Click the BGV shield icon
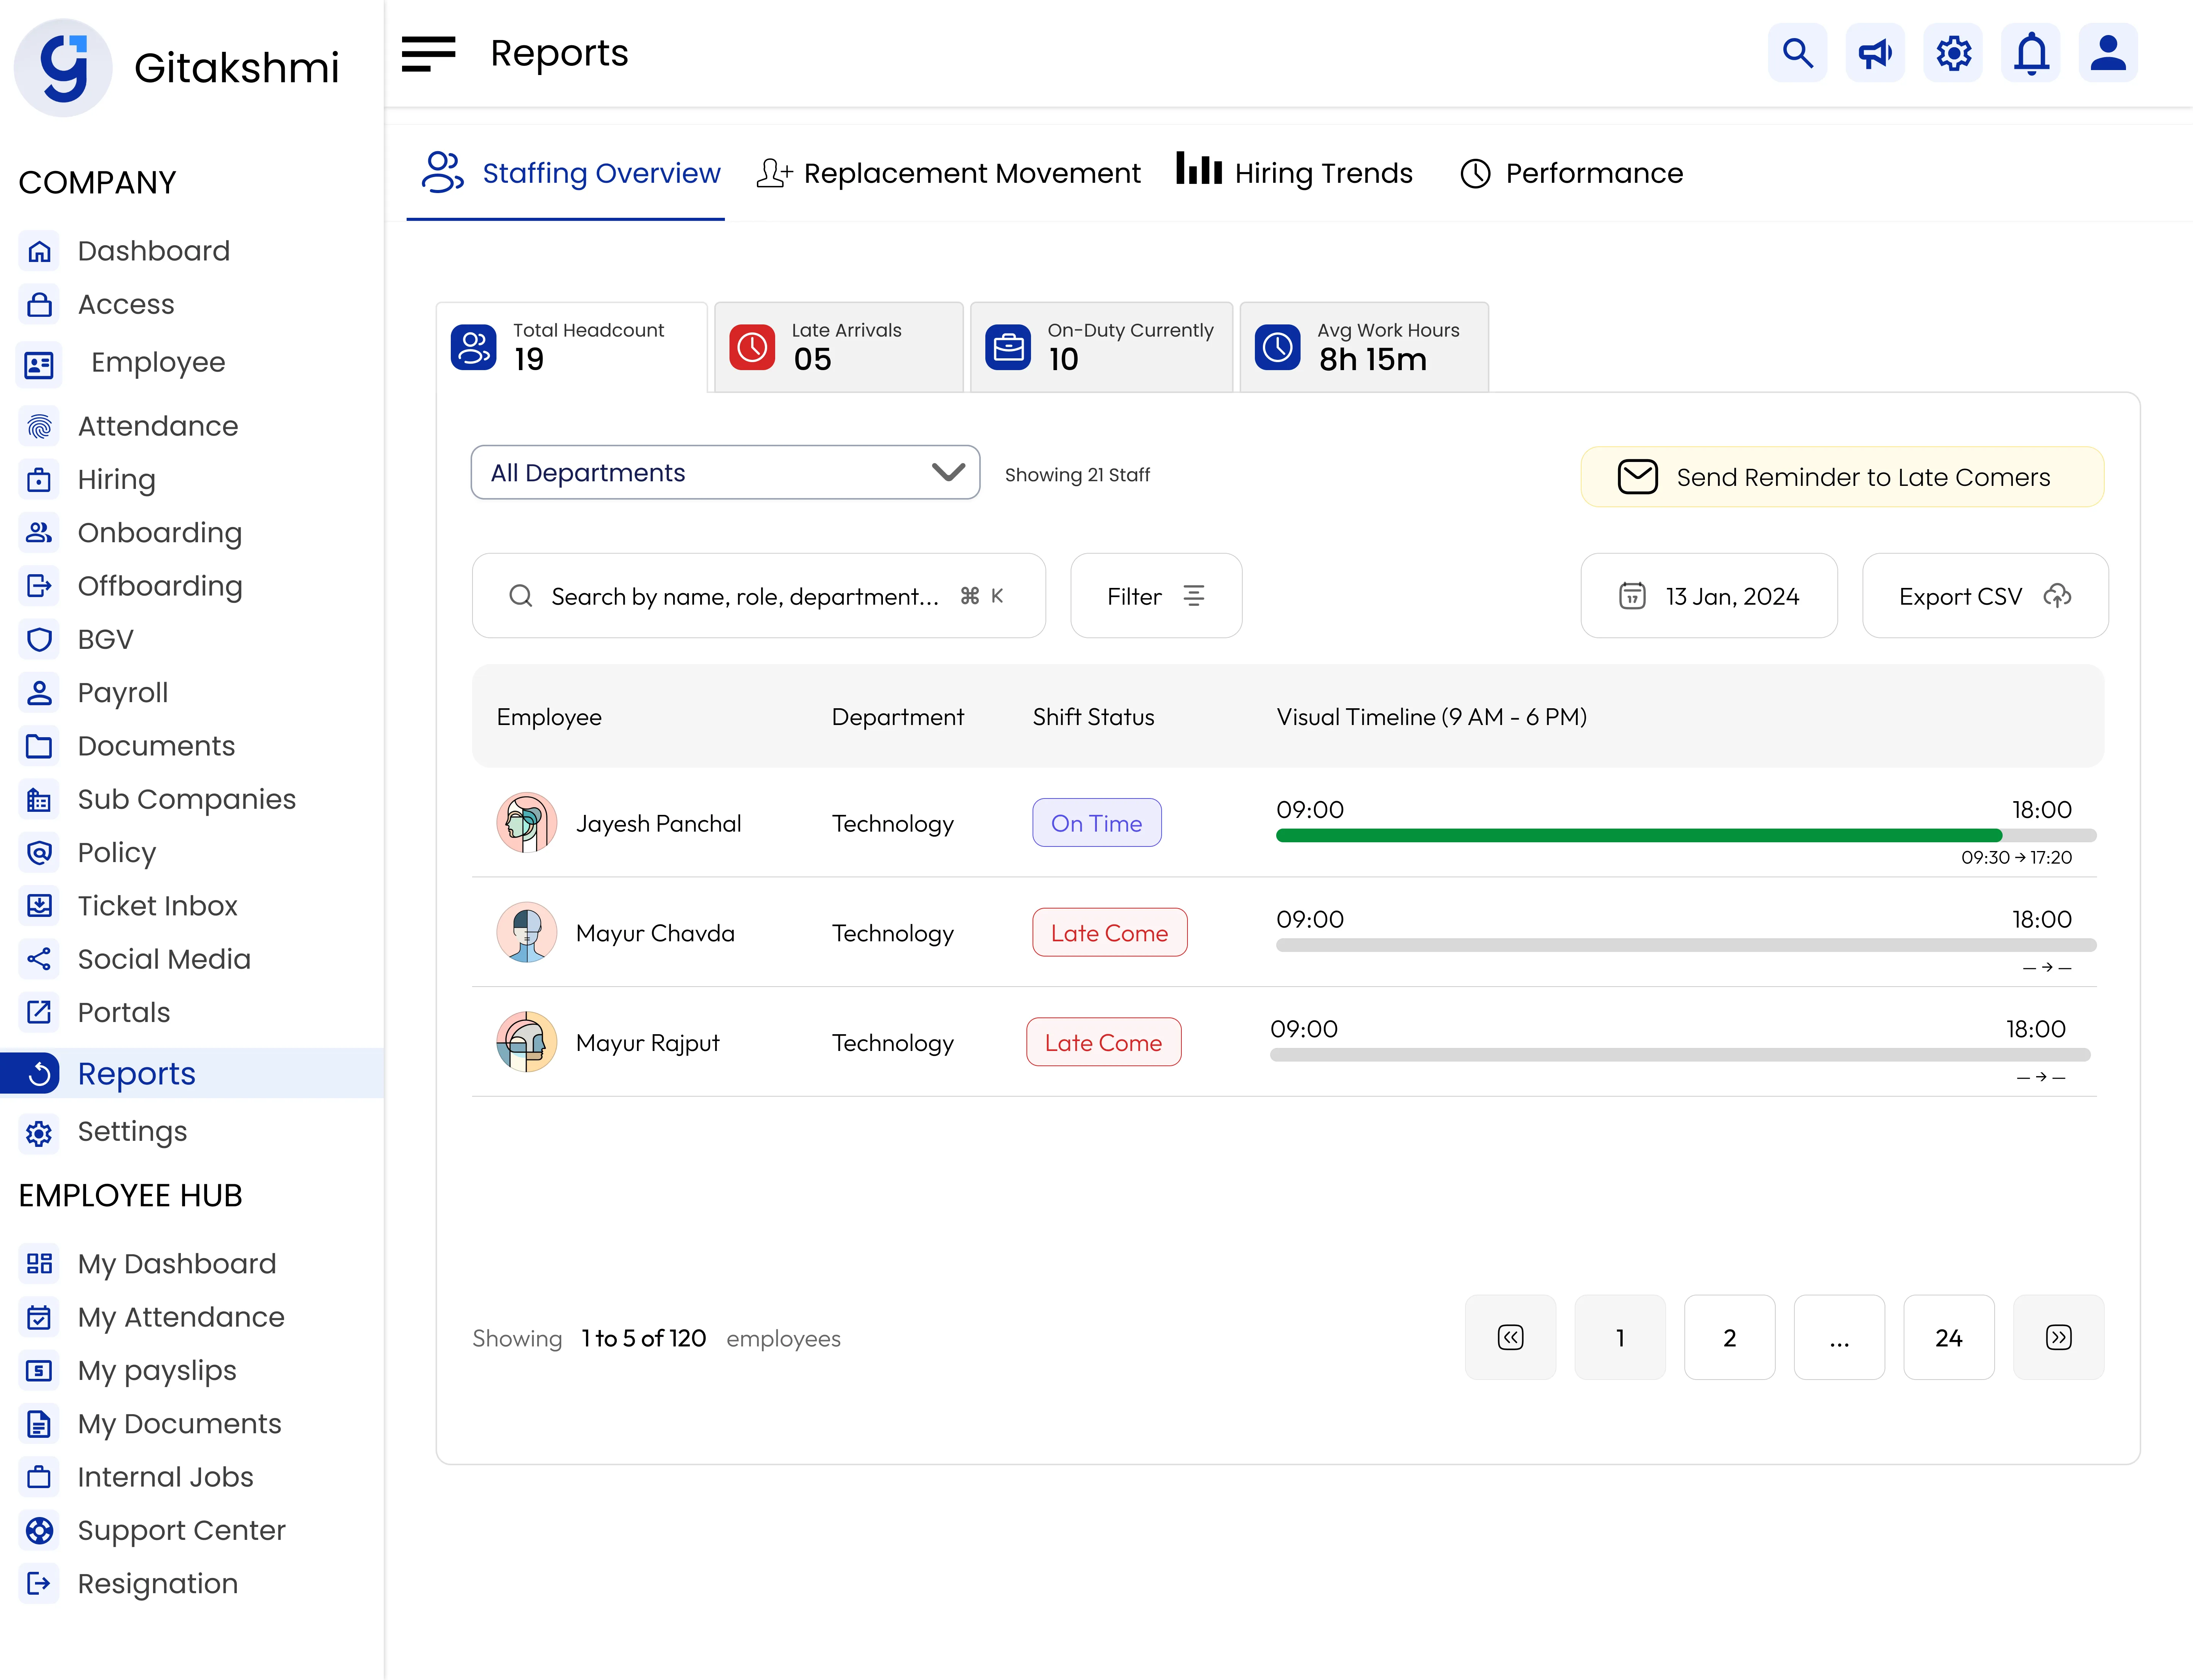Image resolution: width=2193 pixels, height=1680 pixels. (39, 640)
